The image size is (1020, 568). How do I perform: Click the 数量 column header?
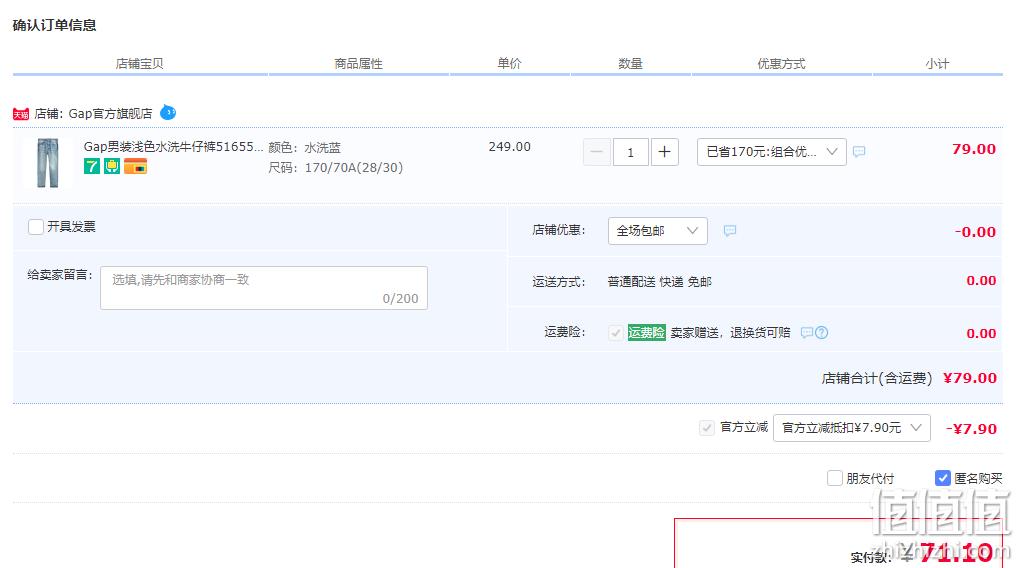tap(630, 64)
